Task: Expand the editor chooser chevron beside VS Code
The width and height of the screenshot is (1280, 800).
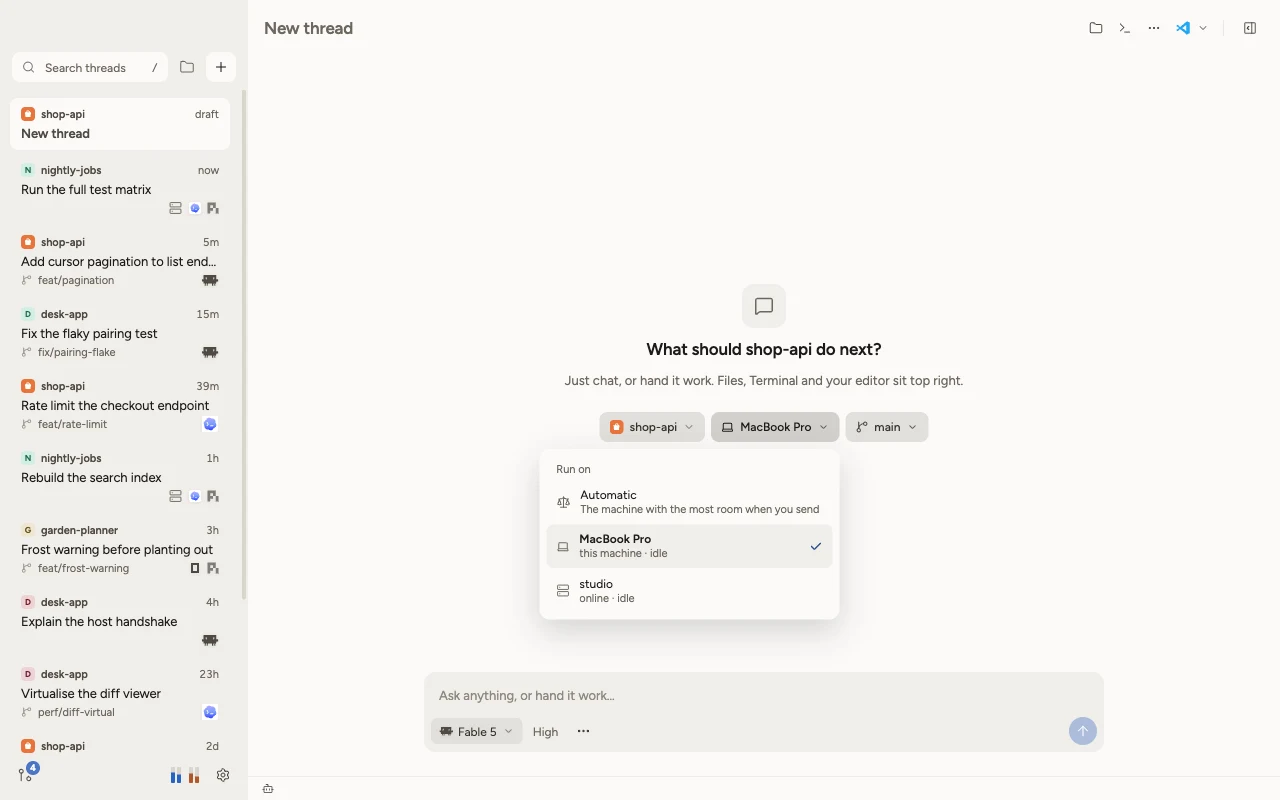Action: 1203,28
